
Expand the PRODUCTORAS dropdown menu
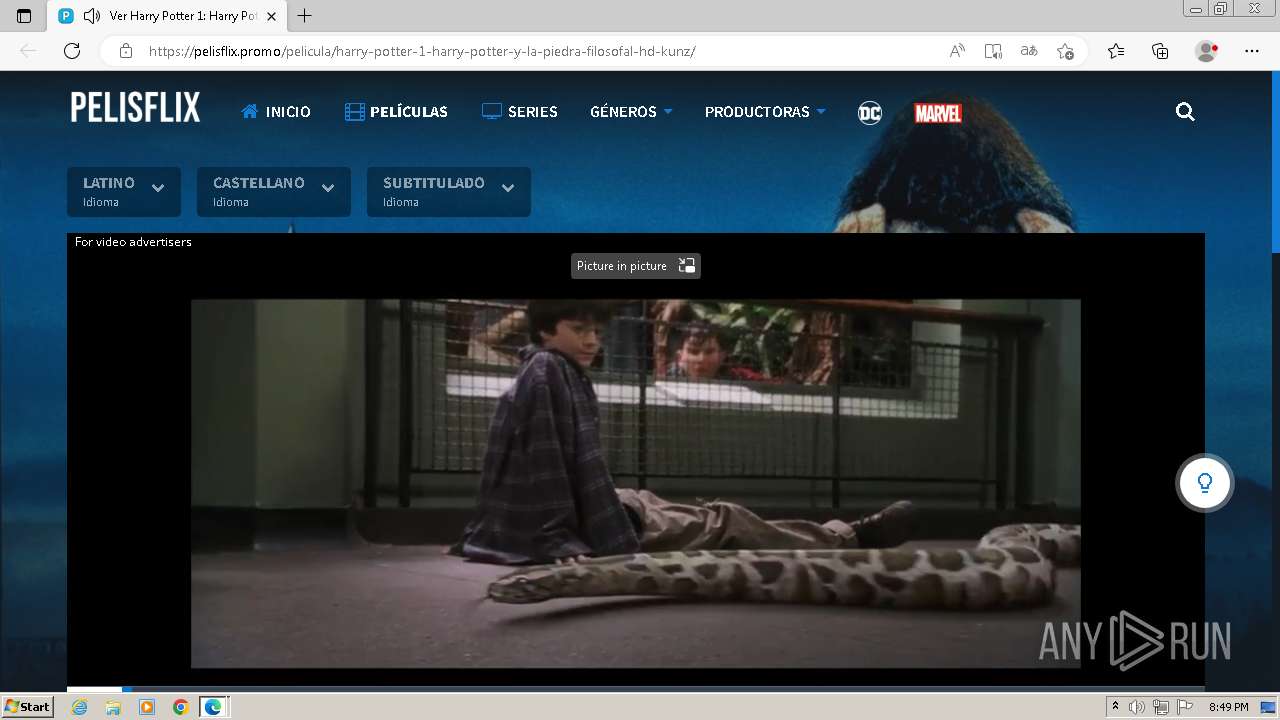click(x=765, y=112)
